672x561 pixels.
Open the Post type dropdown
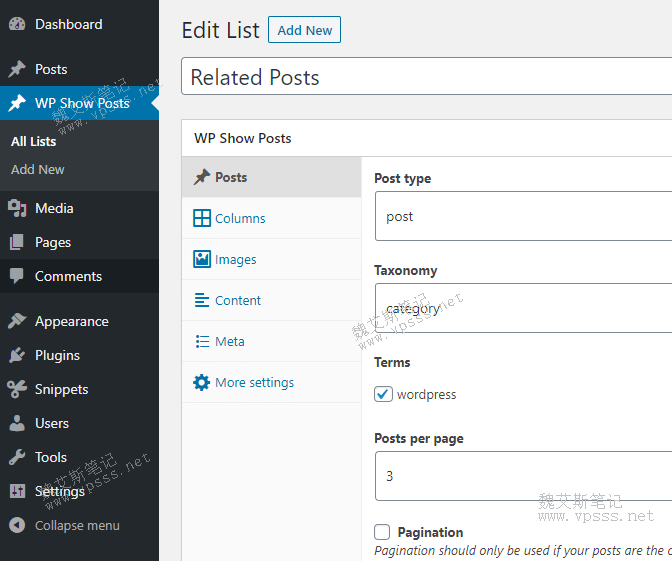coord(523,216)
